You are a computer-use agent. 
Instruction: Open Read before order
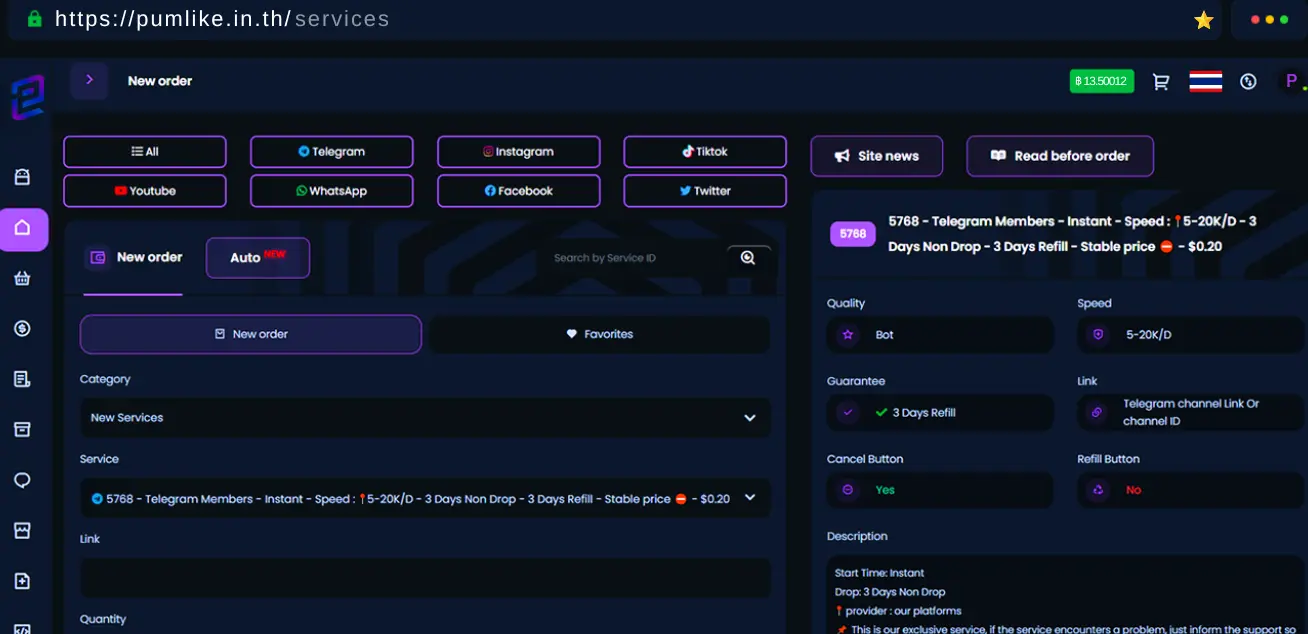tap(1060, 156)
